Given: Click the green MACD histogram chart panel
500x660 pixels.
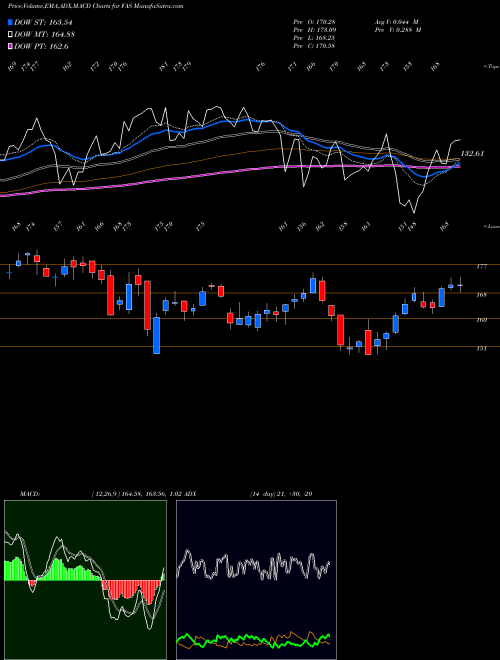Looking at the screenshot, I should [x=85, y=580].
